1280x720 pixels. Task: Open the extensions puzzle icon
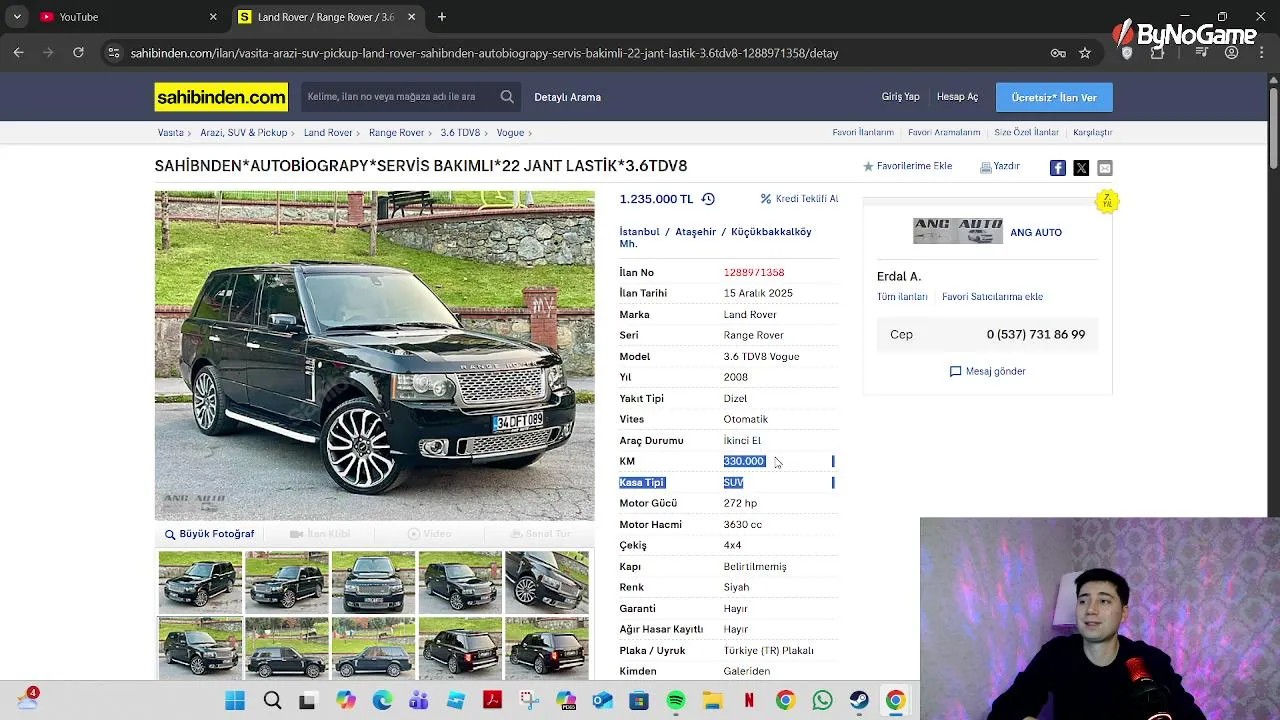(1158, 53)
